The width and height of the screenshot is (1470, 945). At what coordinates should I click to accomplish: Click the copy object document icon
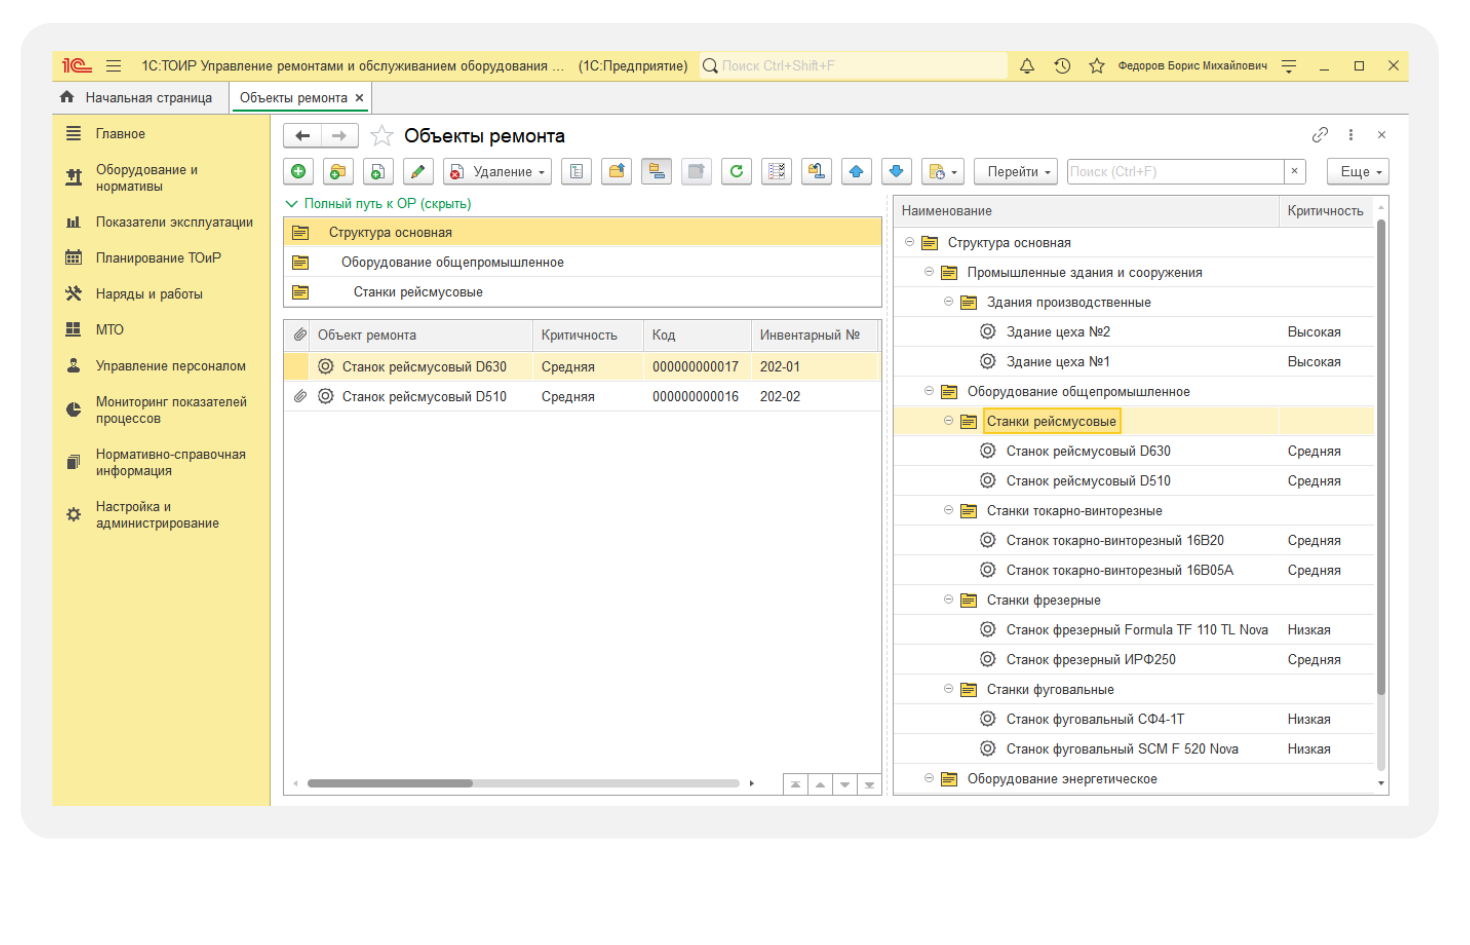378,172
